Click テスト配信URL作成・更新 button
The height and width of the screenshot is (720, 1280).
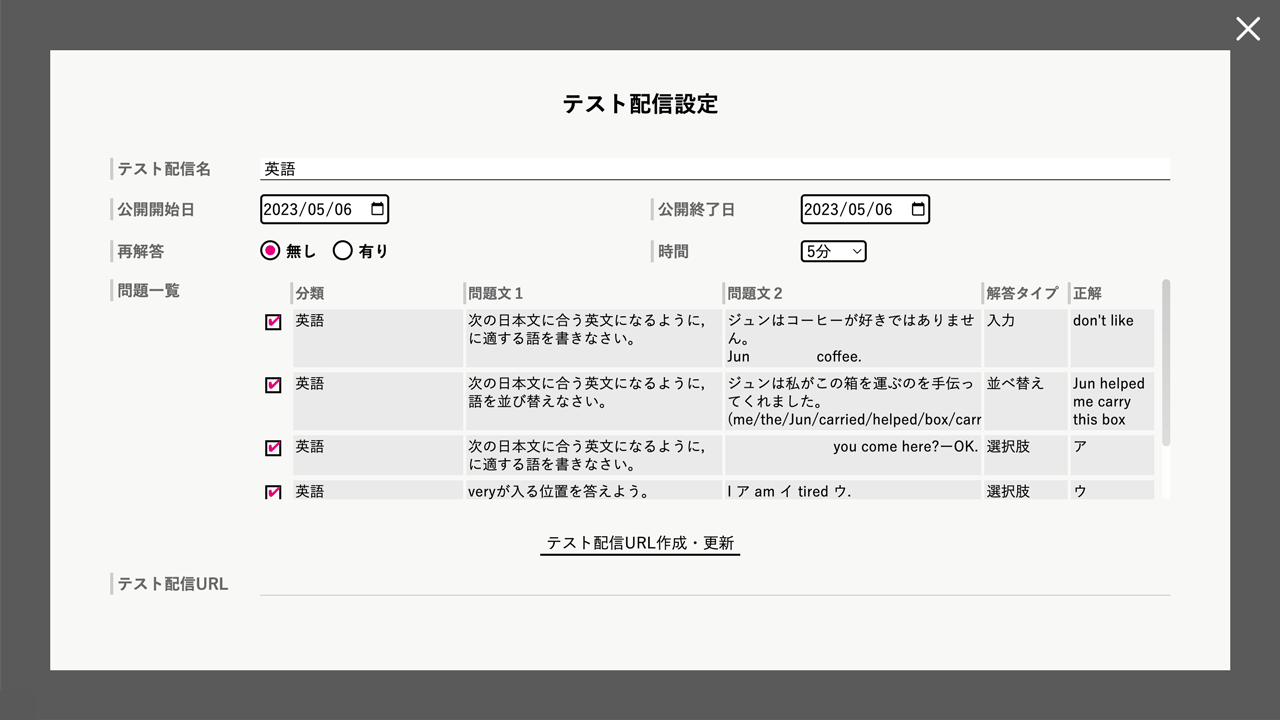point(640,543)
